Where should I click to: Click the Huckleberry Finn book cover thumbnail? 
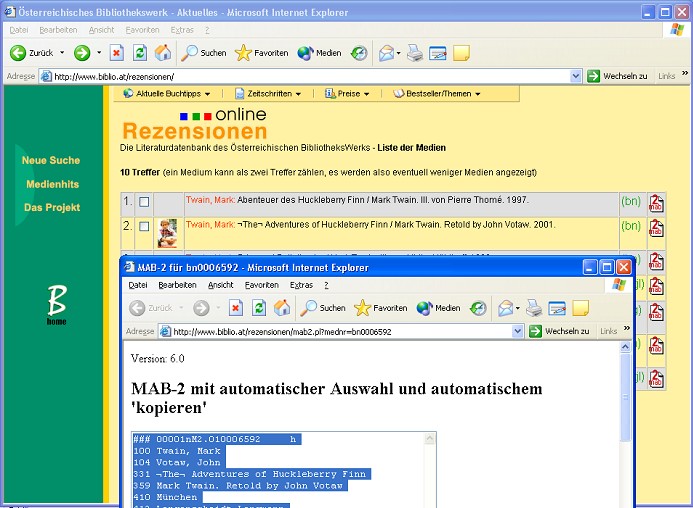pos(168,231)
